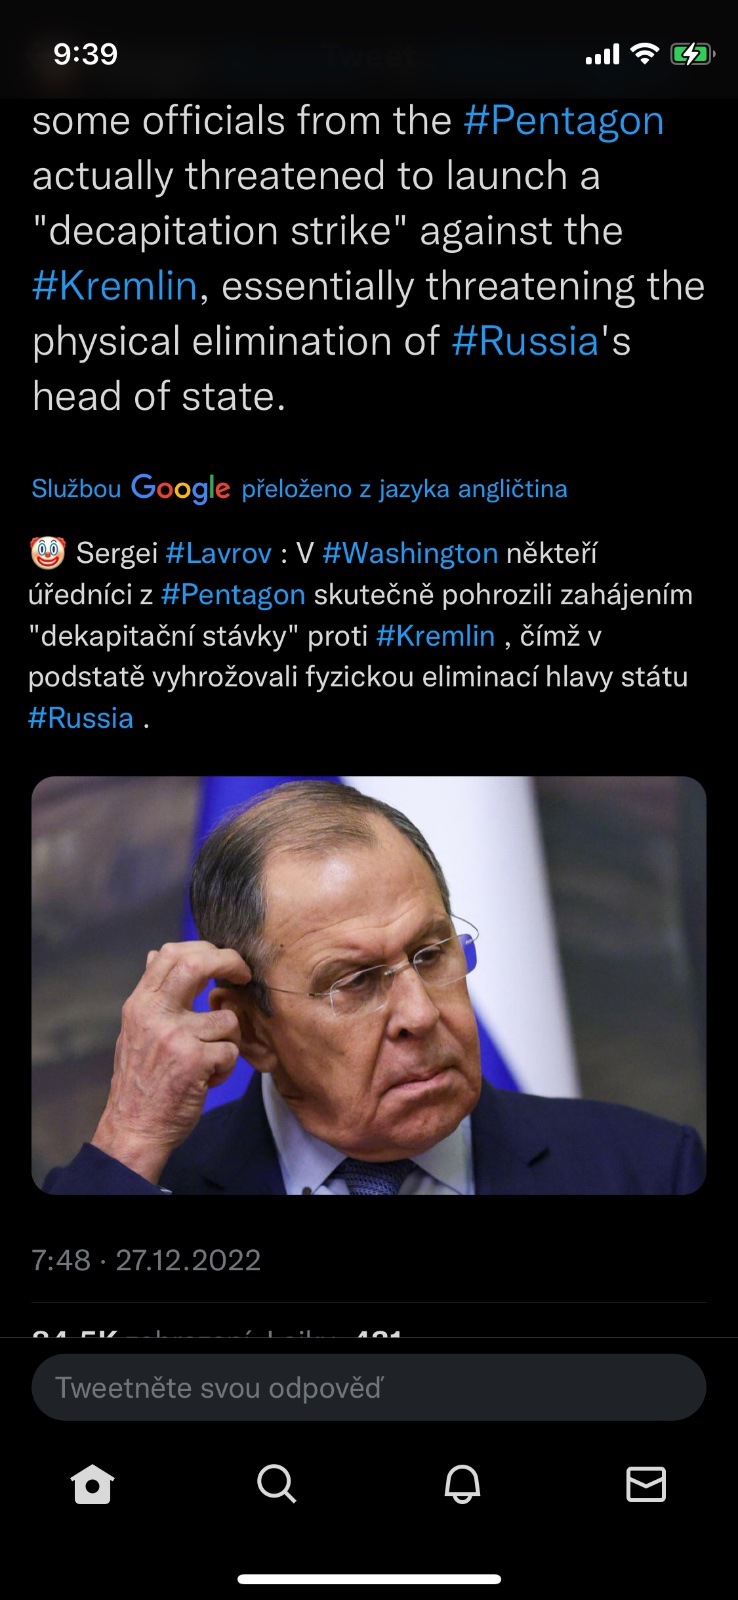Open the #Russia hashtag in original tweet
This screenshot has height=1600, width=738.
click(525, 341)
